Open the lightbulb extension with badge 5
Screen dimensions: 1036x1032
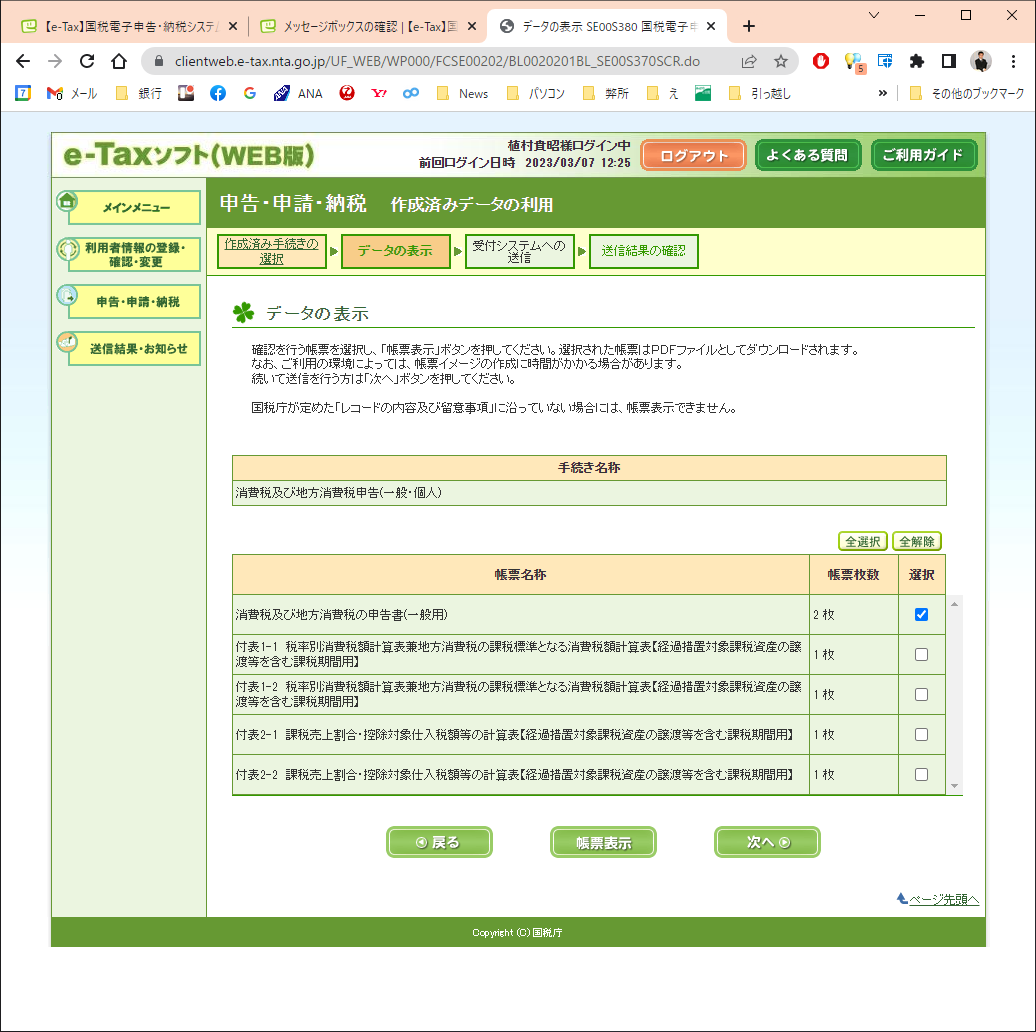tap(854, 62)
